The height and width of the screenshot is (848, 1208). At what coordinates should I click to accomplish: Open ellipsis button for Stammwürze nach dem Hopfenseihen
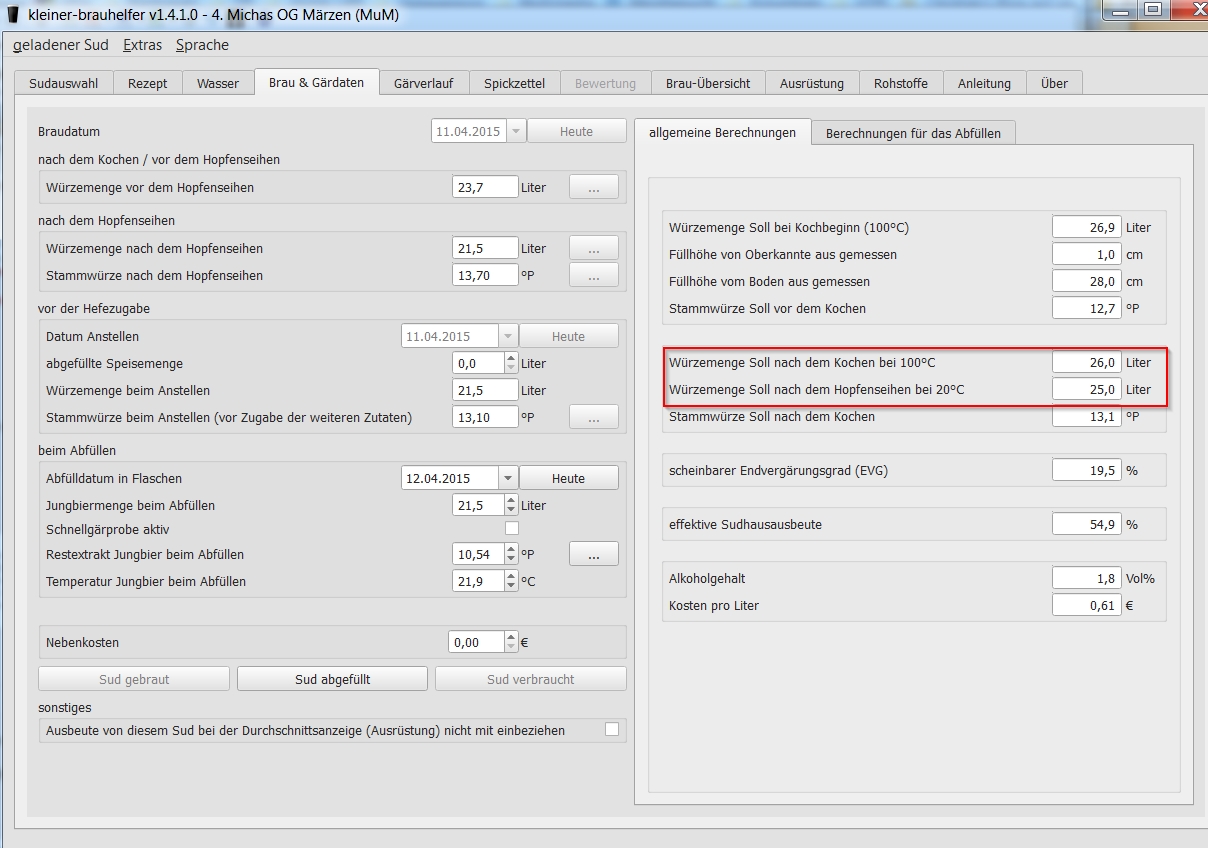point(593,275)
